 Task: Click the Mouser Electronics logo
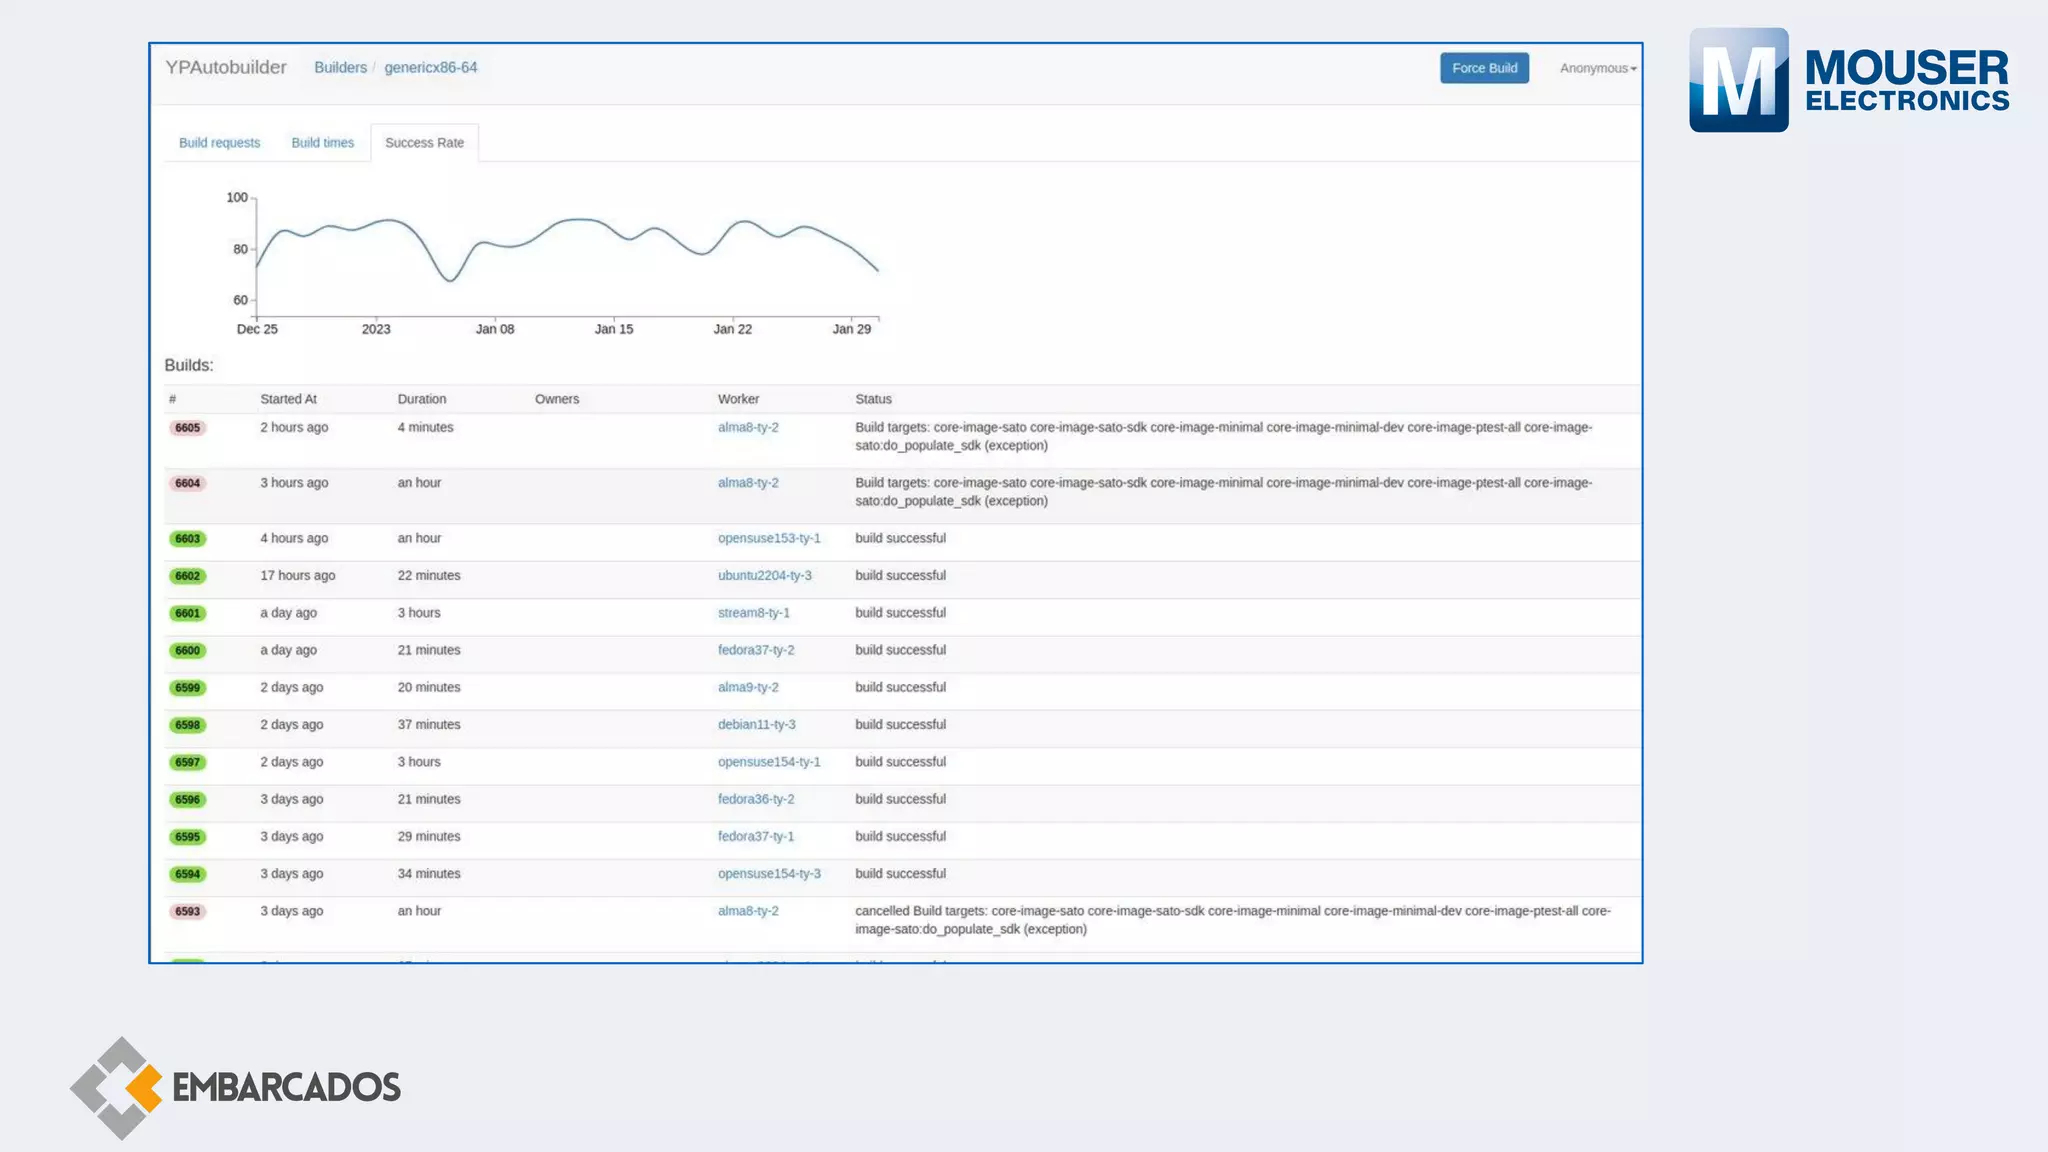(1848, 80)
